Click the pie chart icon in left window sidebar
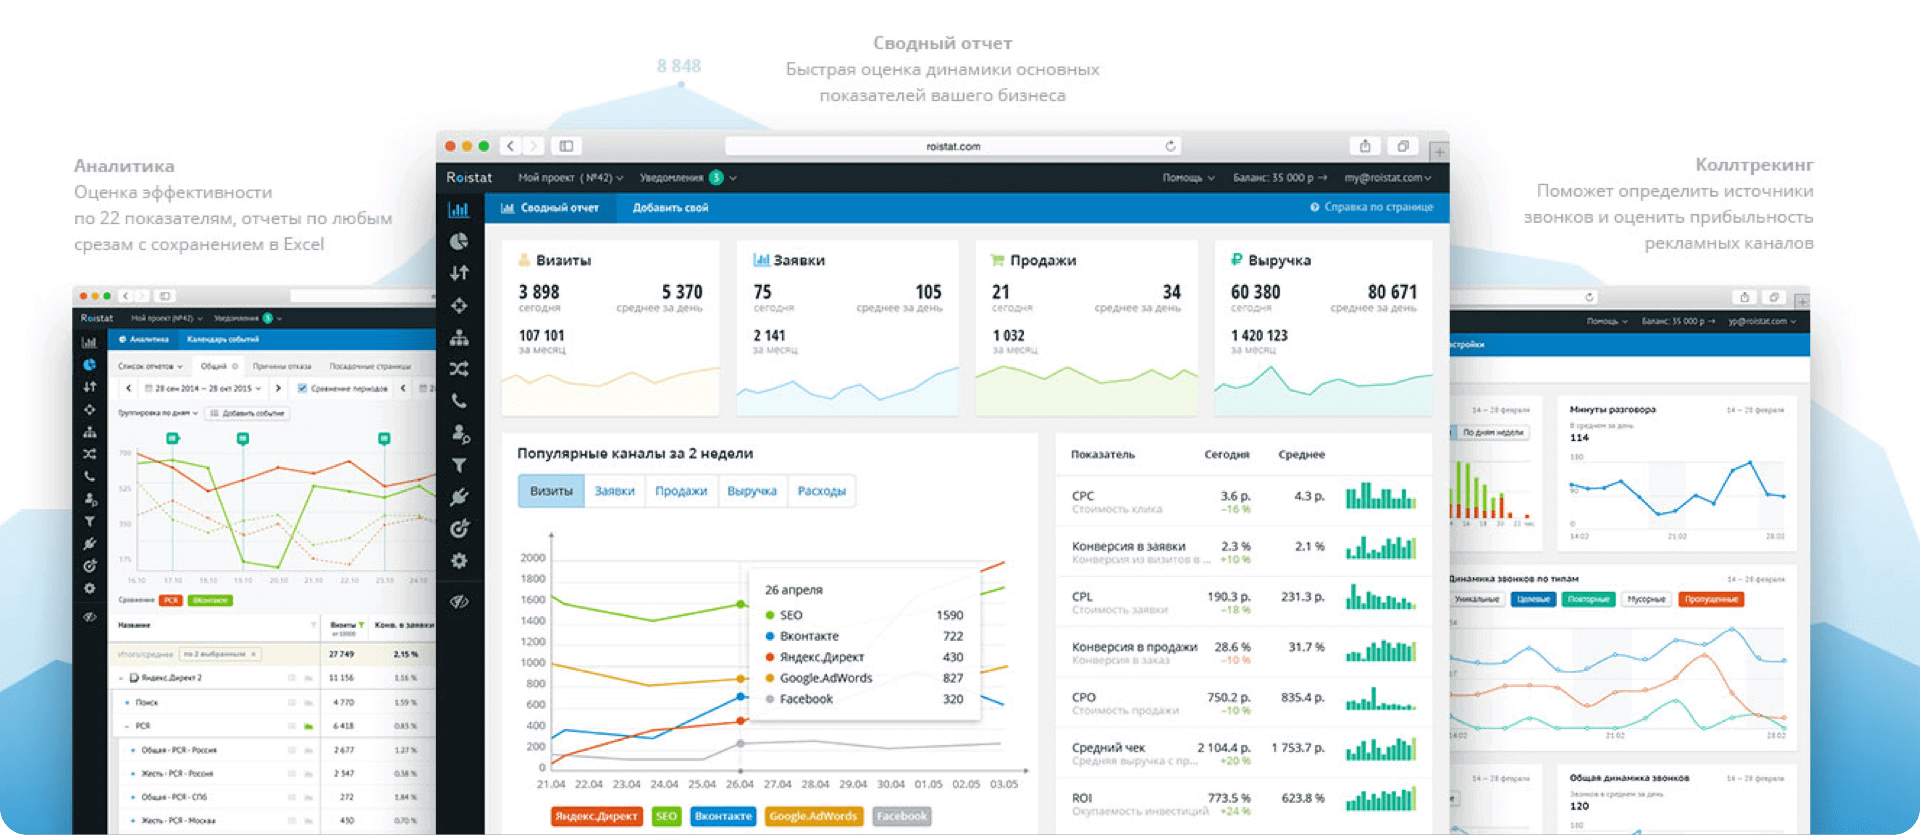The height and width of the screenshot is (836, 1920). point(89,365)
